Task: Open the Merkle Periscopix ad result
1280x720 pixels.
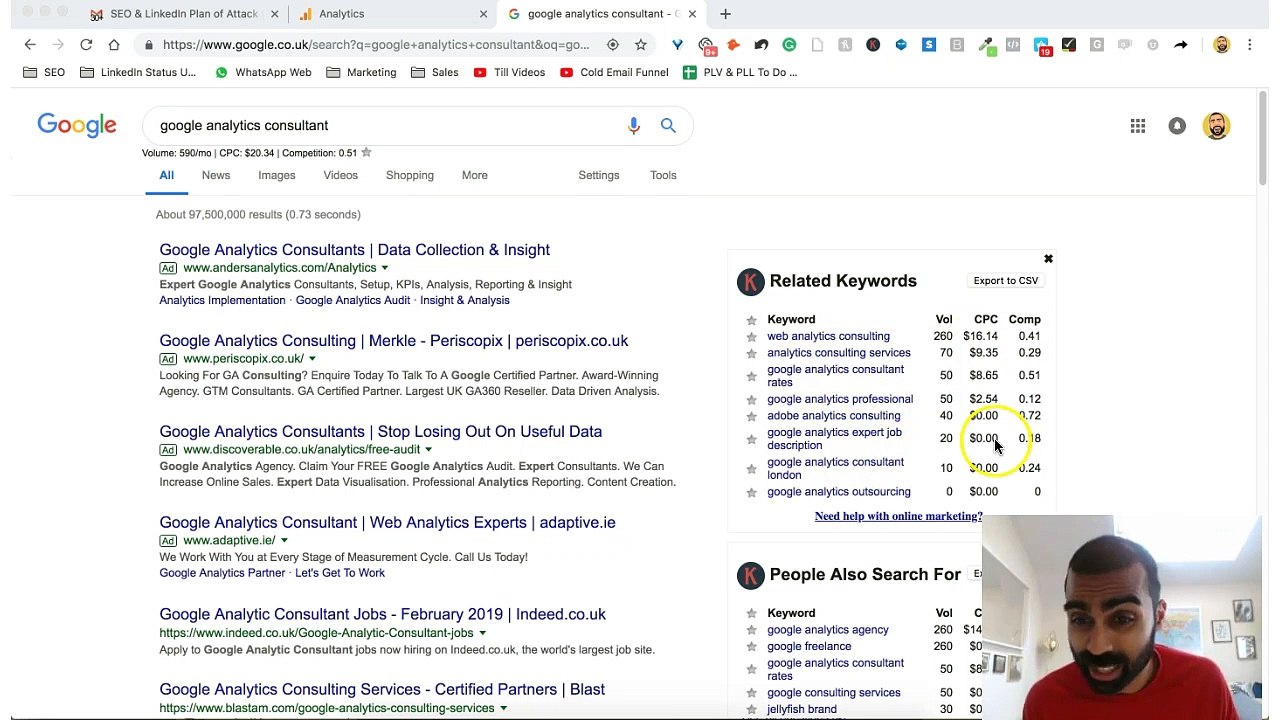Action: [394, 341]
